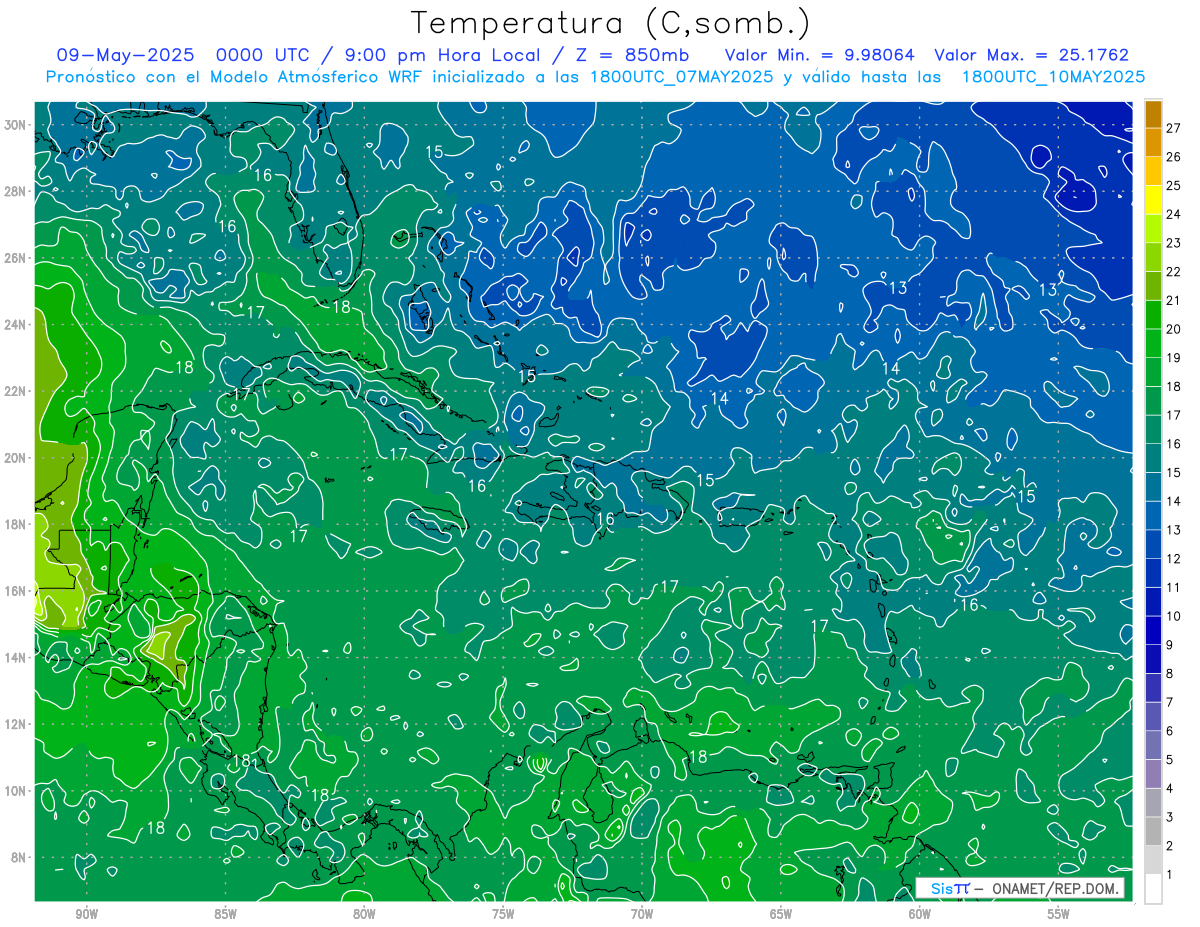Click the "30N" latitude axis label

(x=16, y=125)
